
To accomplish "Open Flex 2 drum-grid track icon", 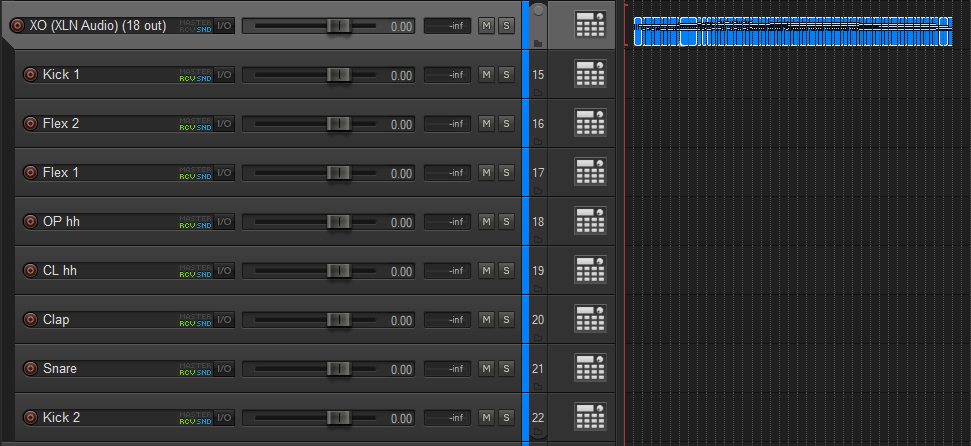I will pos(590,123).
